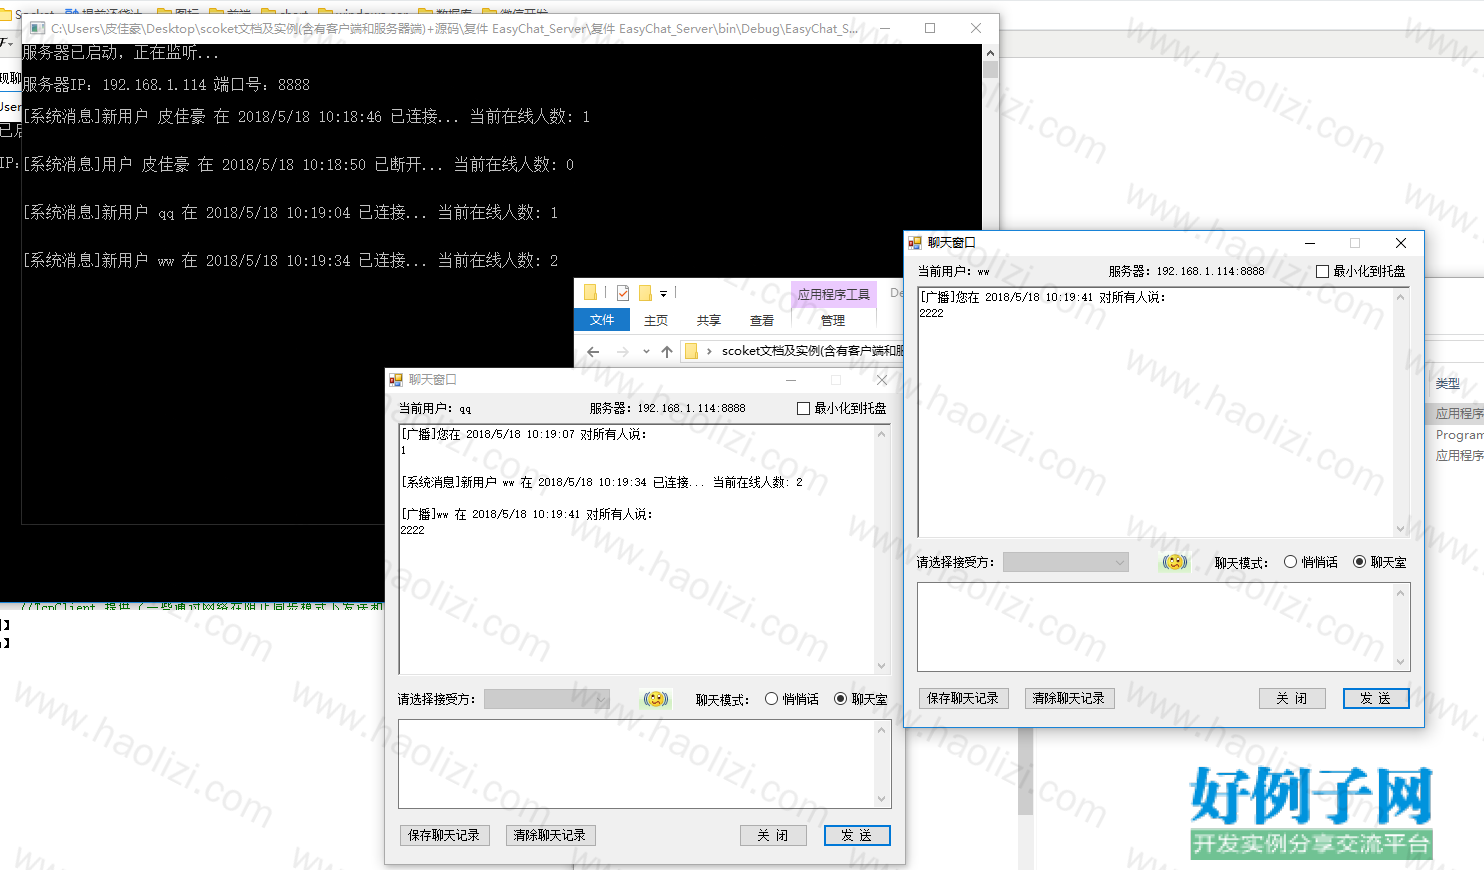This screenshot has height=870, width=1484.
Task: Click scroll-down arrow of ww chat log
Action: coord(1401,529)
